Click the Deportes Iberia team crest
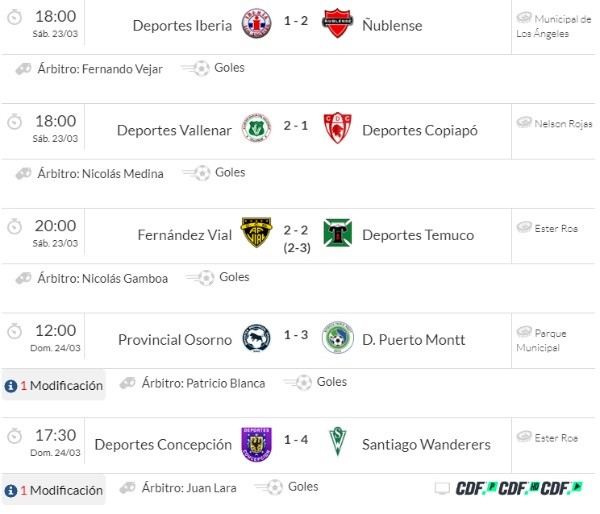 [257, 25]
